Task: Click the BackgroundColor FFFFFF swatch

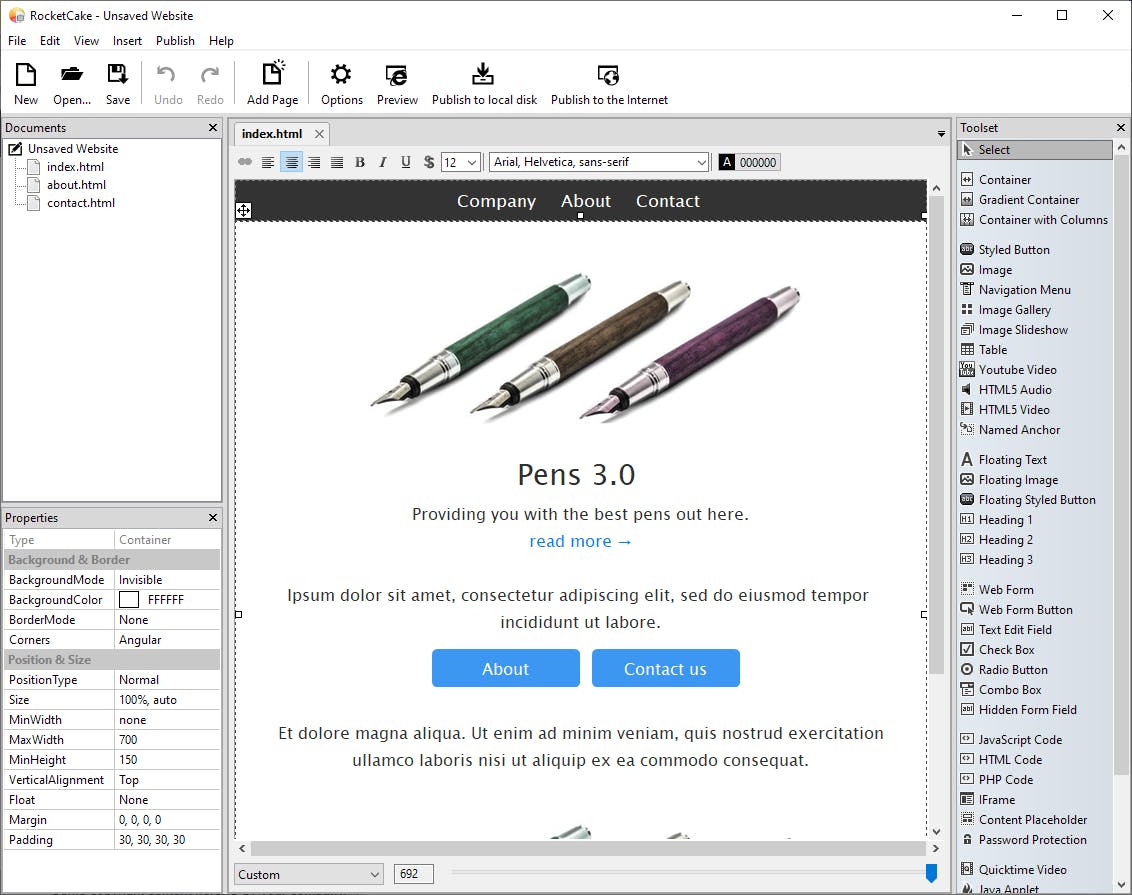Action: pos(129,600)
